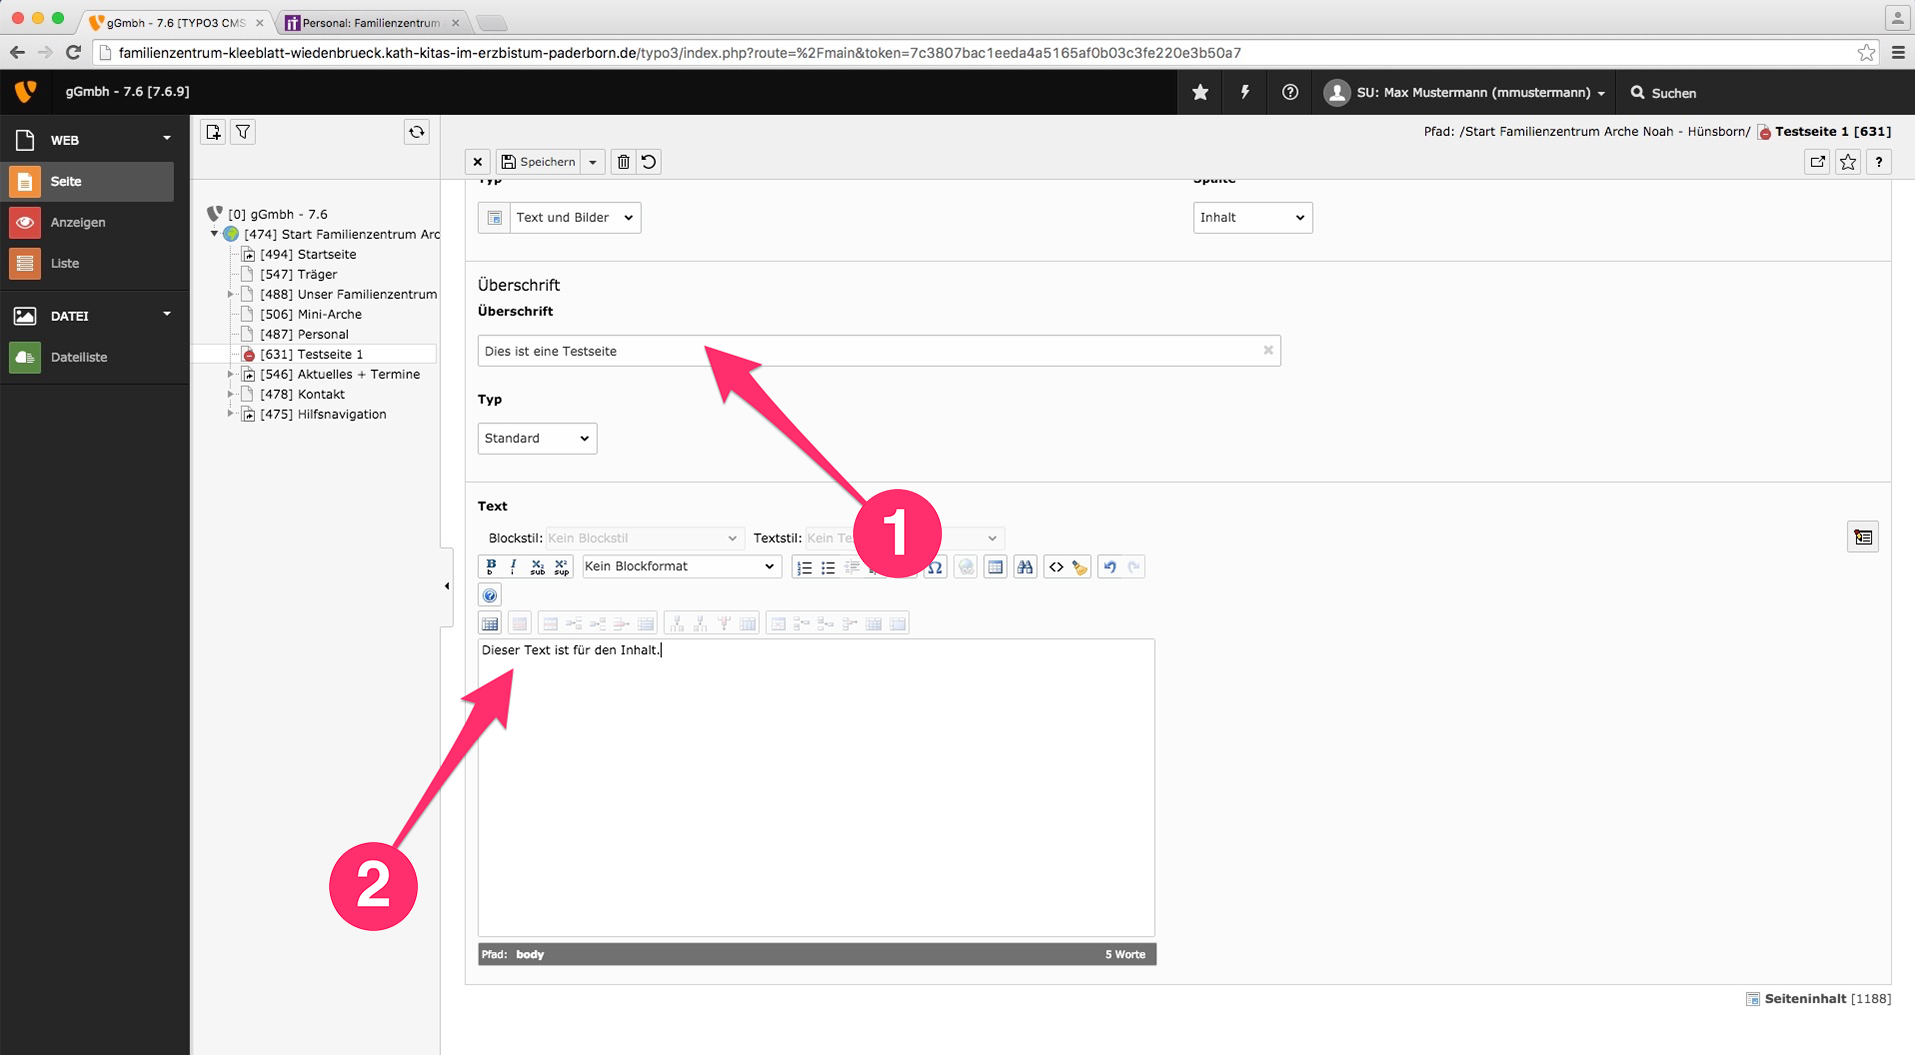Open the Liste module in sidebar
The image size is (1915, 1055).
click(x=65, y=263)
